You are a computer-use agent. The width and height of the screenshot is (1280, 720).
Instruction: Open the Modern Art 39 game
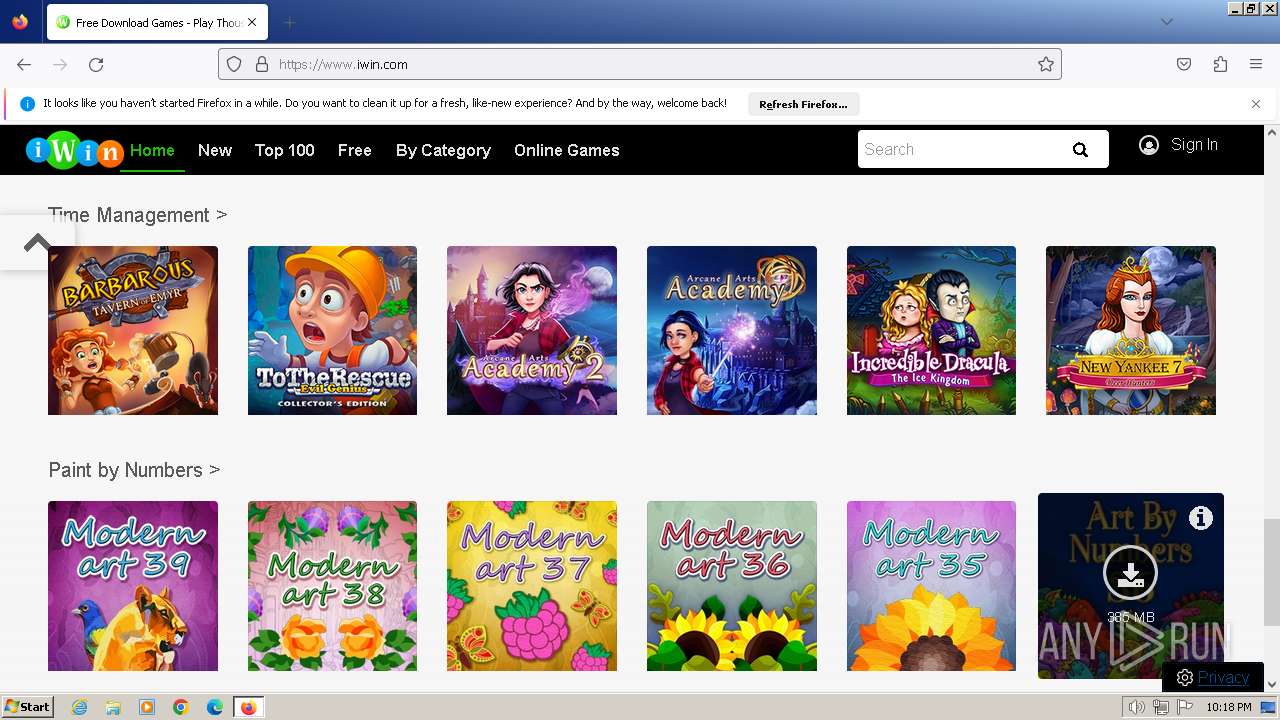pos(133,586)
